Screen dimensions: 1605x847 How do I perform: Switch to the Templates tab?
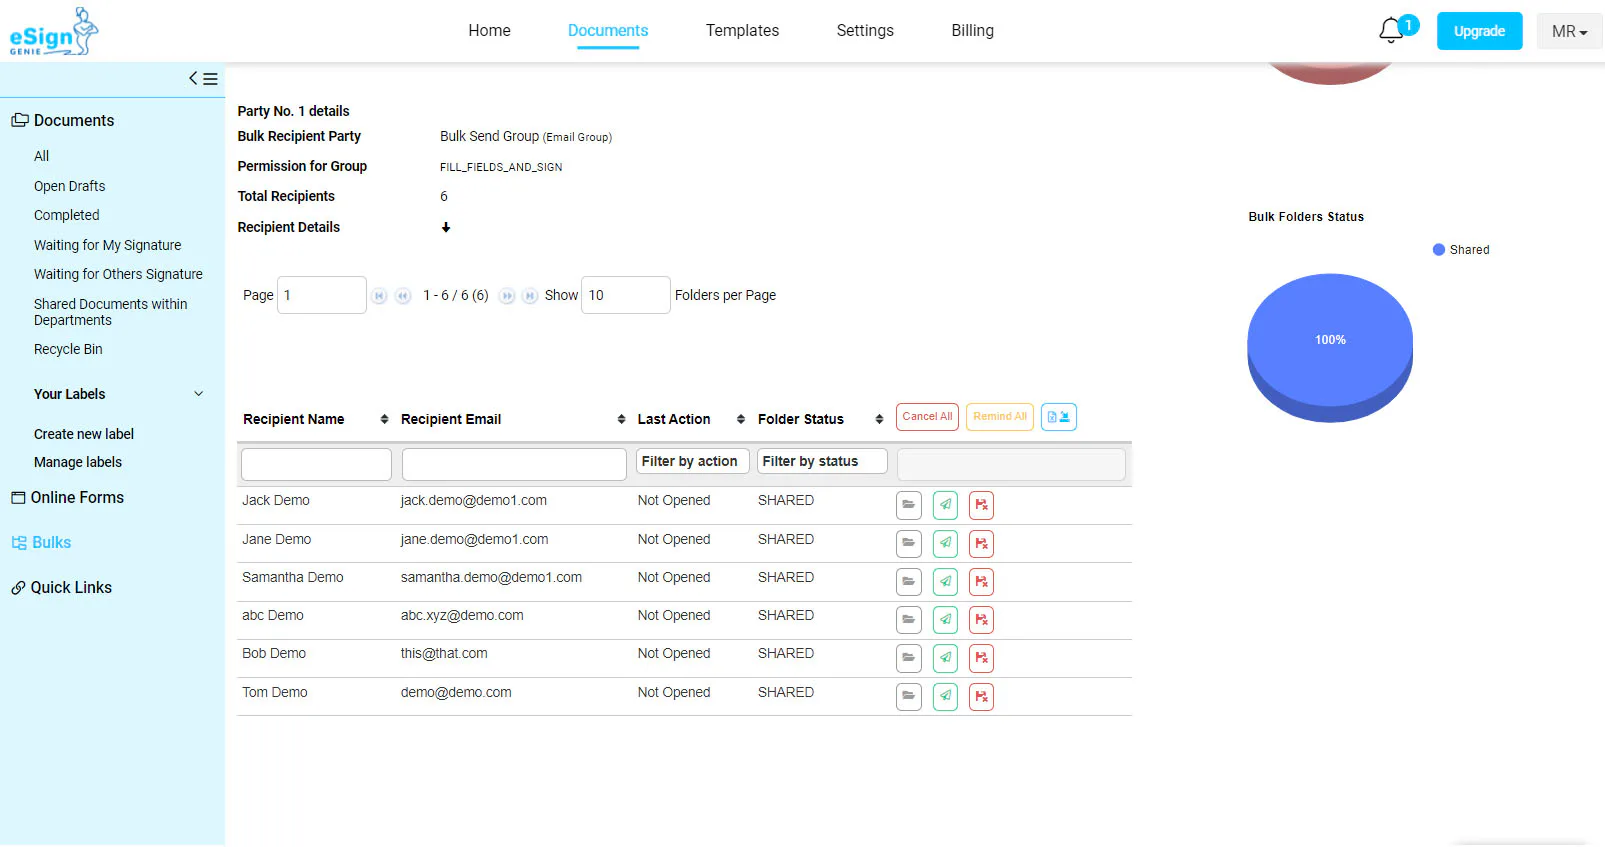pyautogui.click(x=742, y=31)
